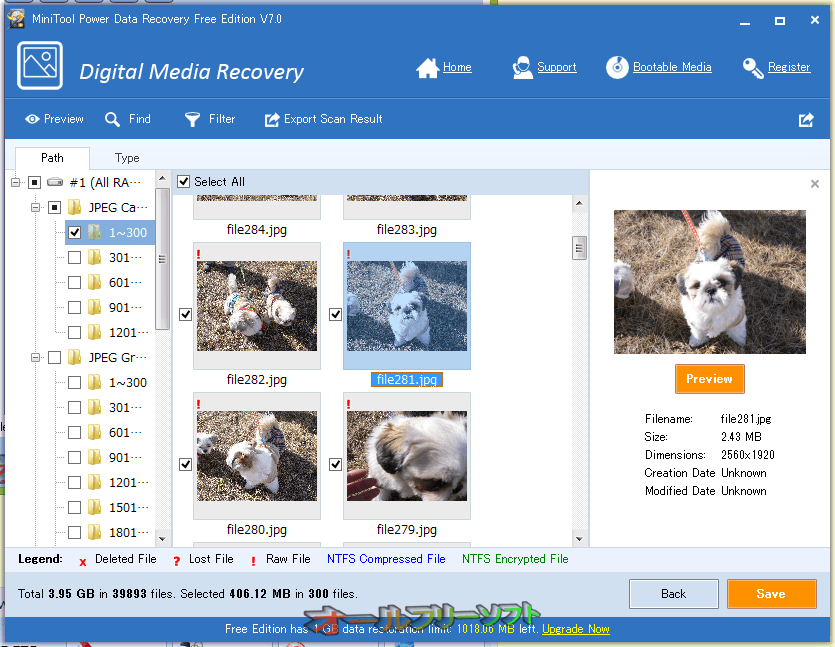Collapse the JPEG Ca… tree node
Viewport: 835px width, 647px height.
pyautogui.click(x=36, y=208)
